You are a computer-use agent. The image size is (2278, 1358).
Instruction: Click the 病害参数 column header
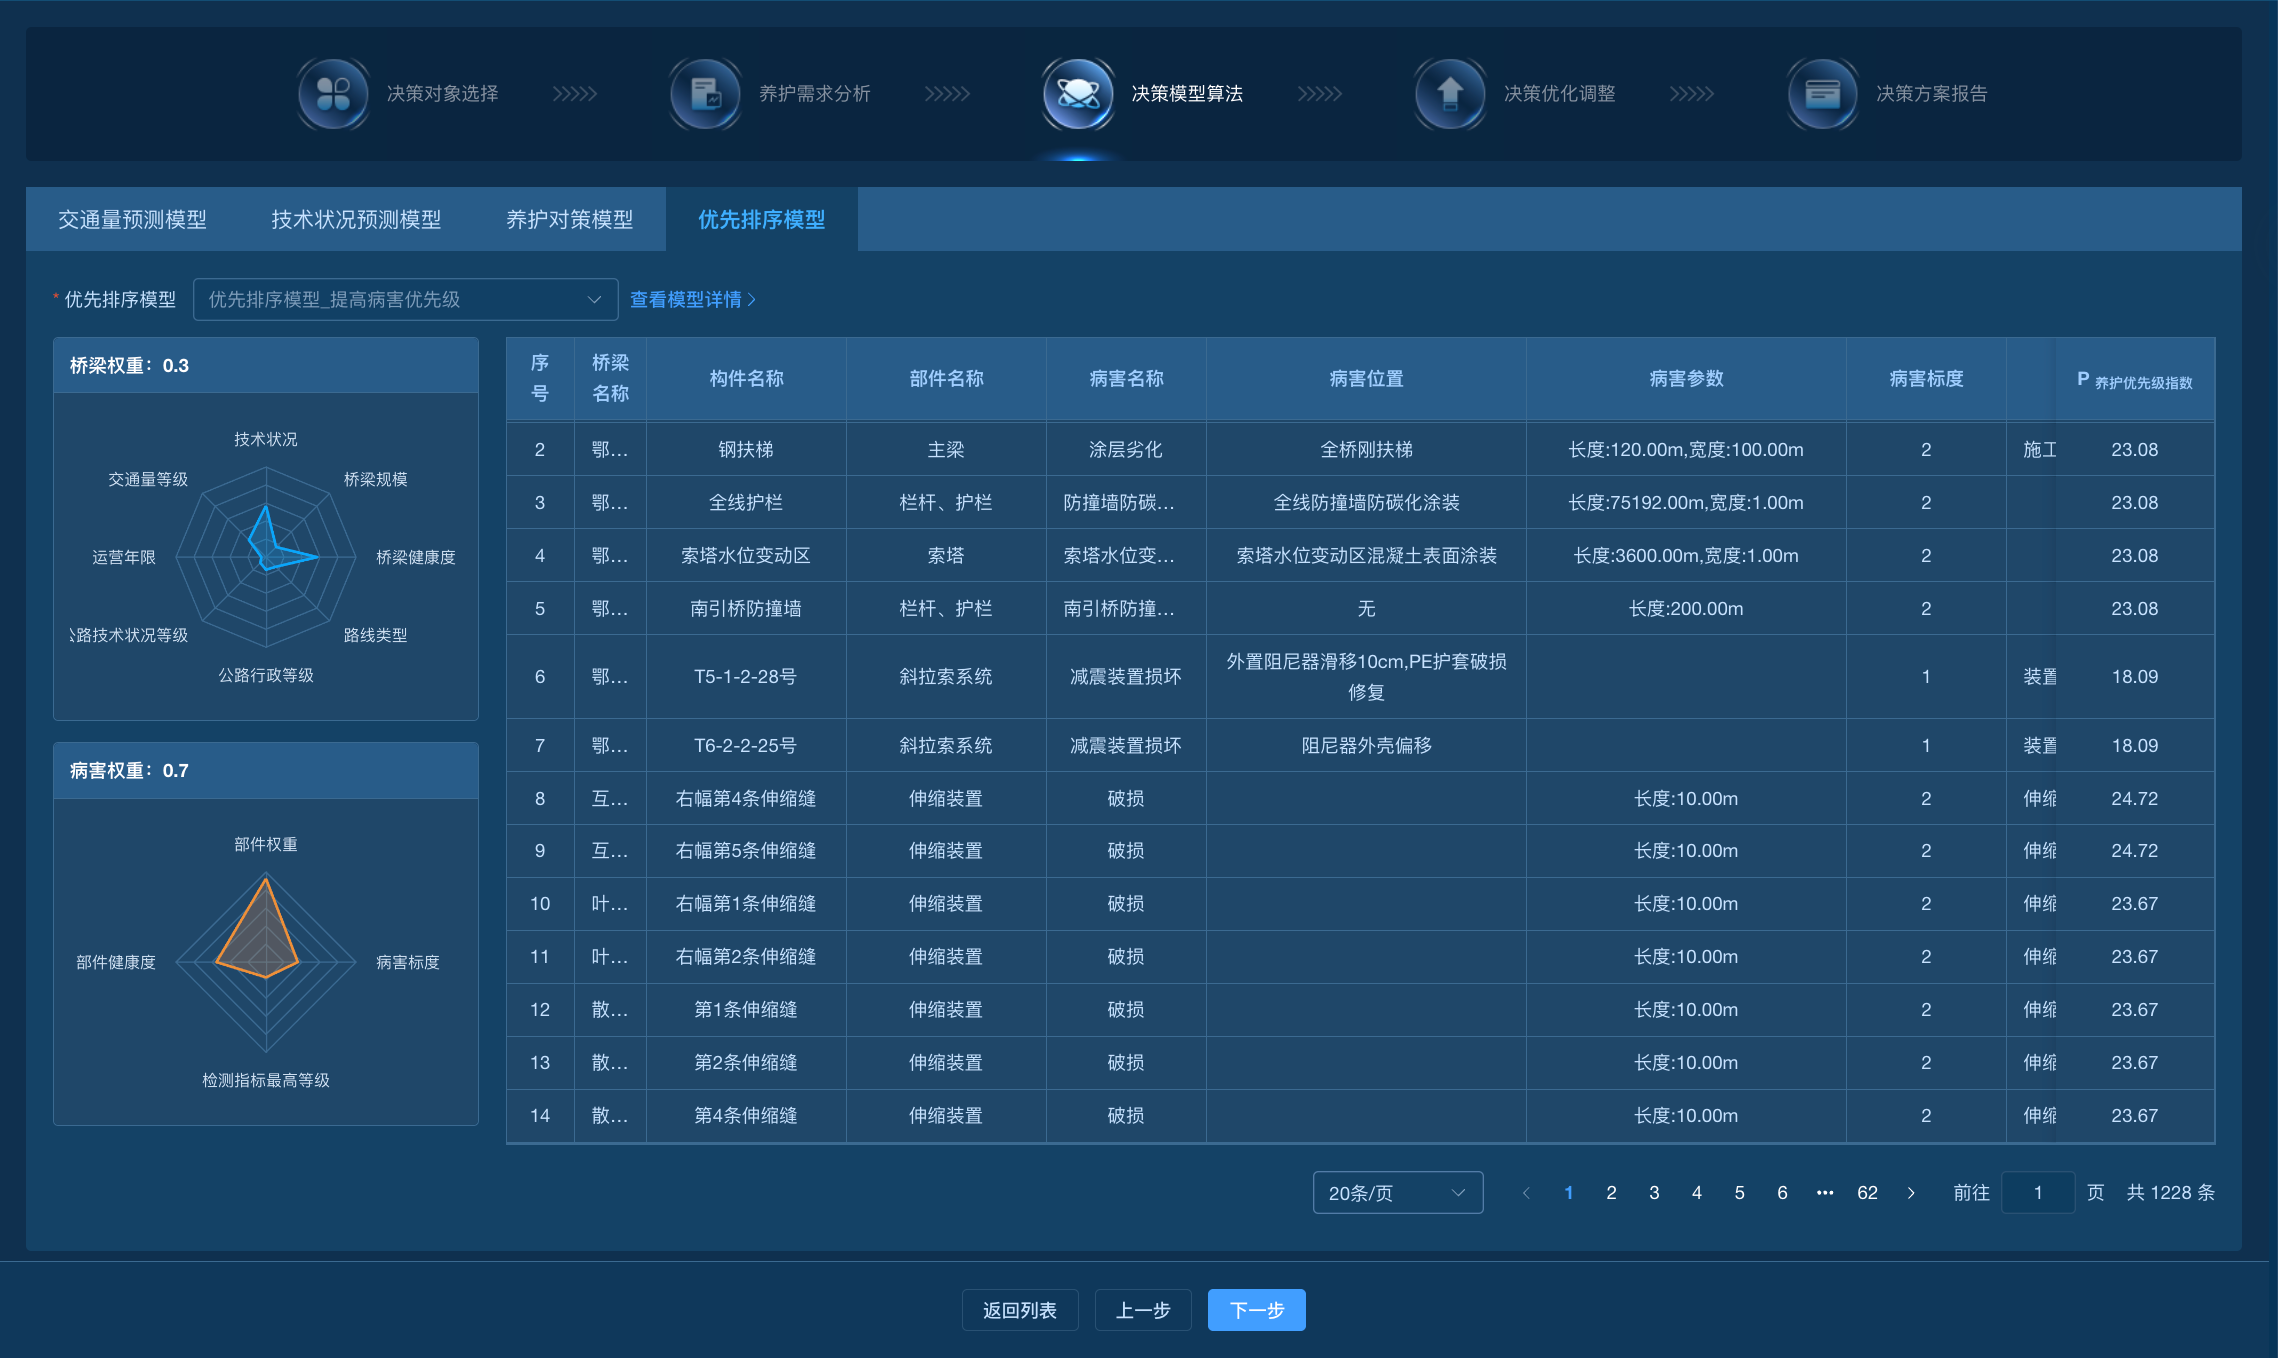tap(1686, 379)
